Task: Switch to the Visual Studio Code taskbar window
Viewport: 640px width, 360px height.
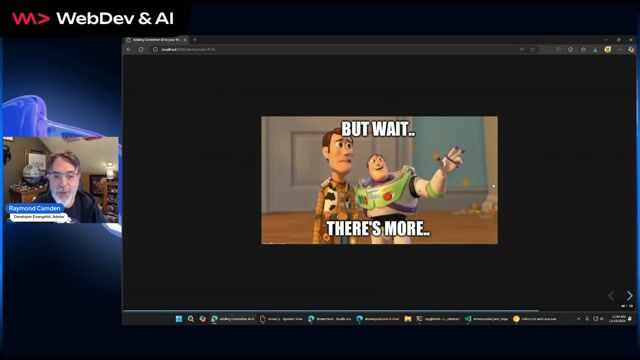Action: pyautogui.click(x=487, y=319)
